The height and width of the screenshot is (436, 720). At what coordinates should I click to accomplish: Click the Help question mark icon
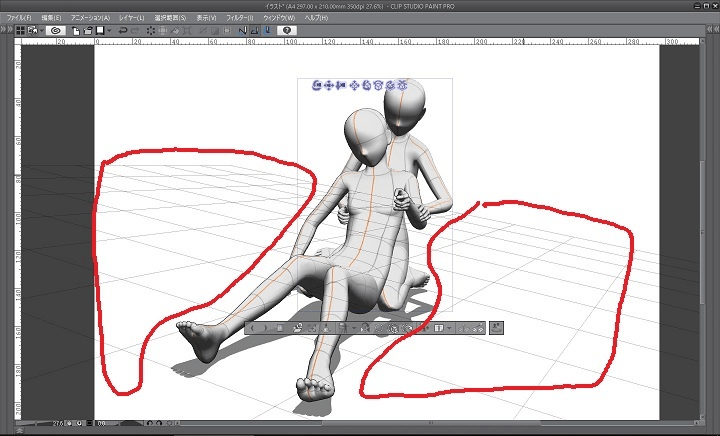(x=287, y=31)
